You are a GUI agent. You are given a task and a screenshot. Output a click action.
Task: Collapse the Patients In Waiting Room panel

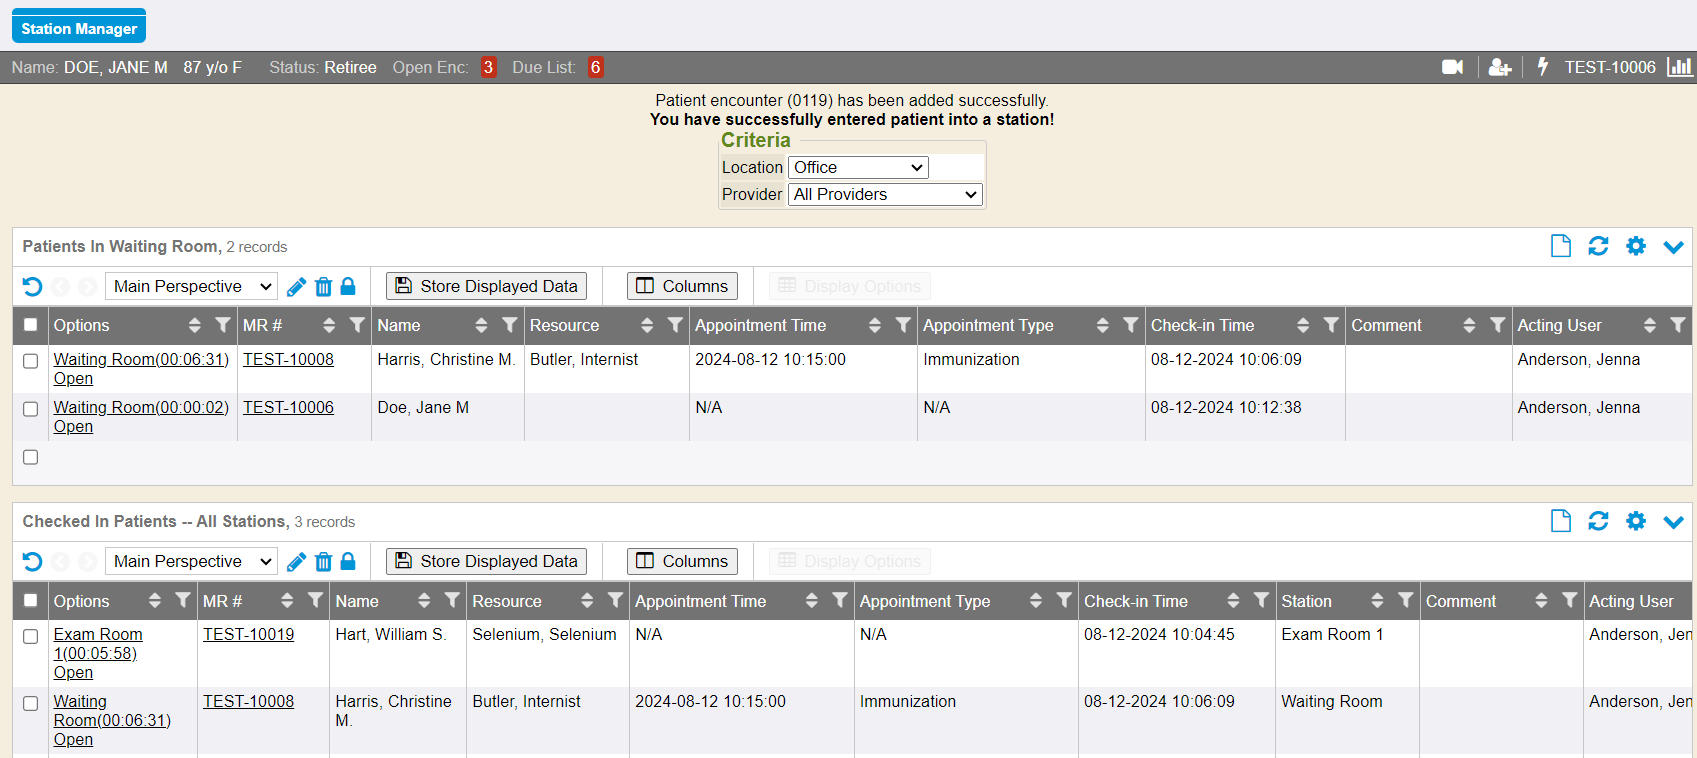(x=1673, y=246)
